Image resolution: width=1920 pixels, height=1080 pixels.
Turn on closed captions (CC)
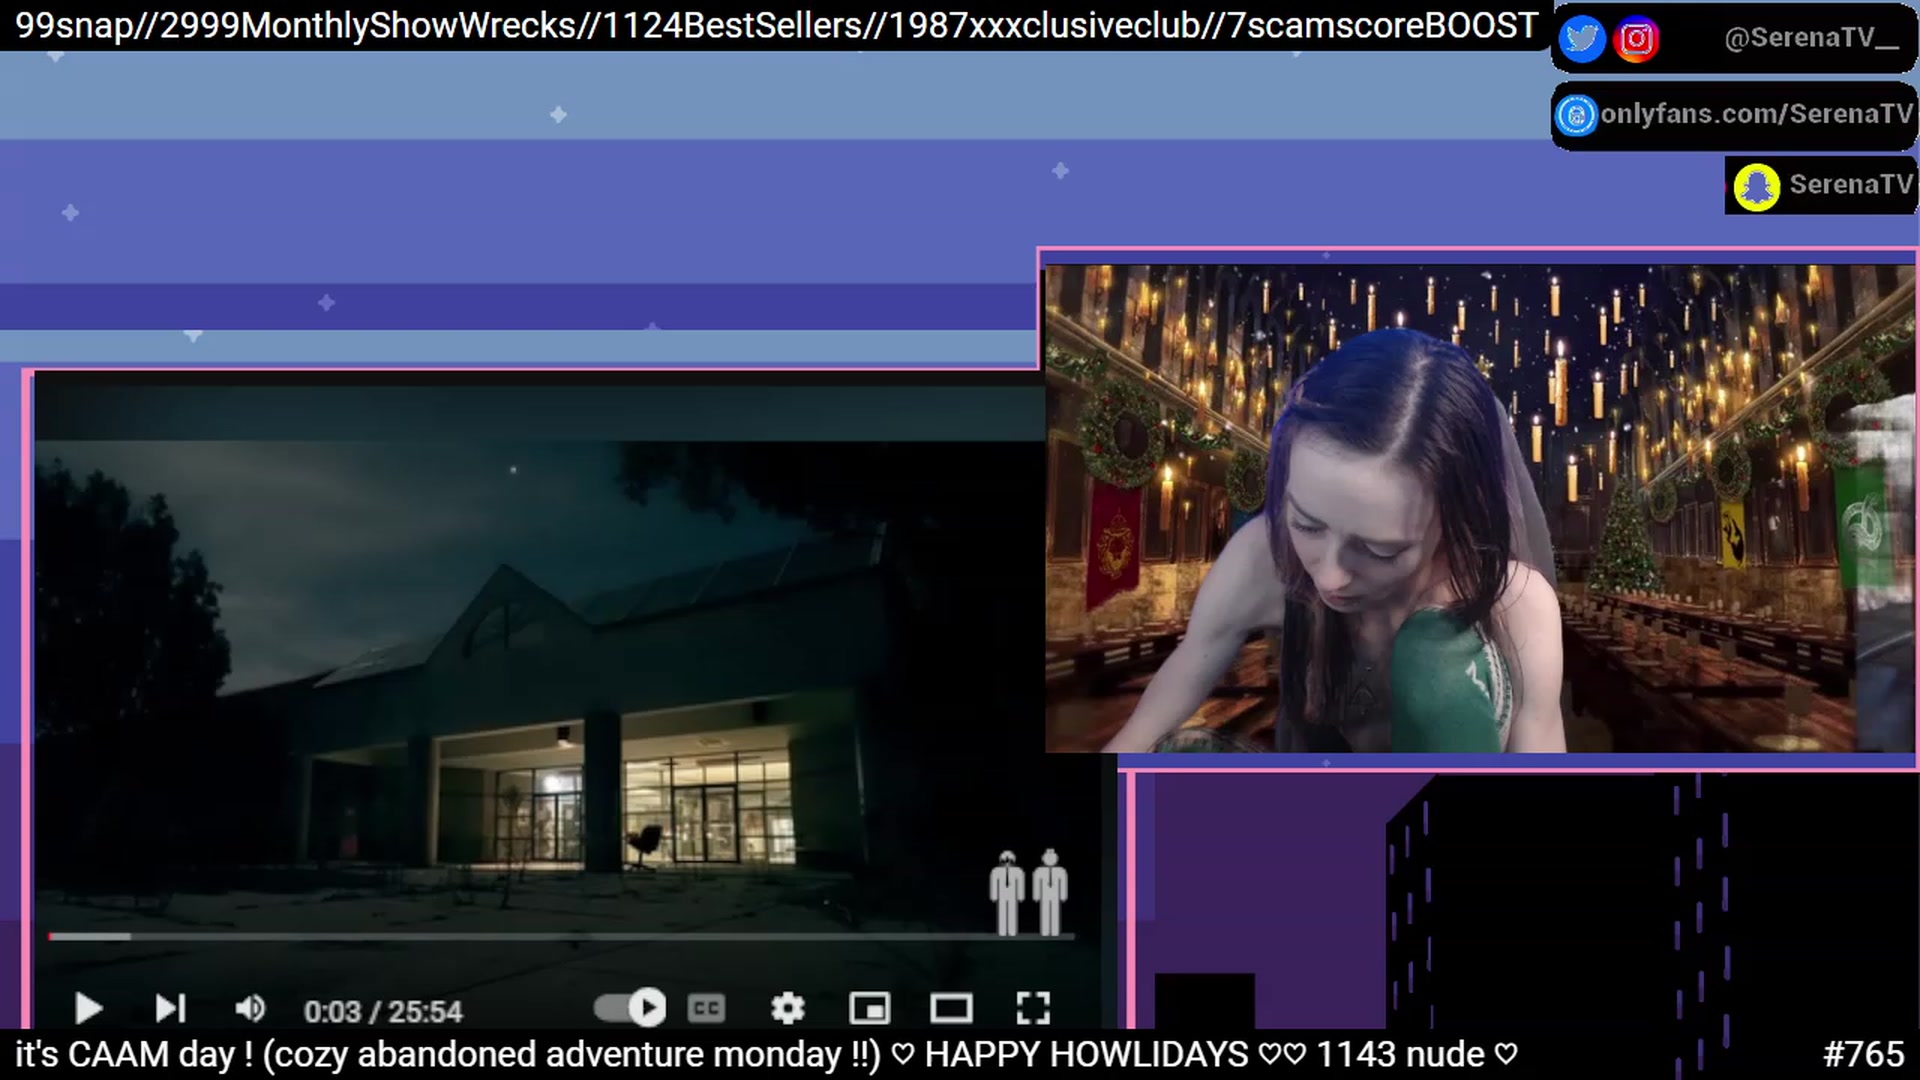706,1008
